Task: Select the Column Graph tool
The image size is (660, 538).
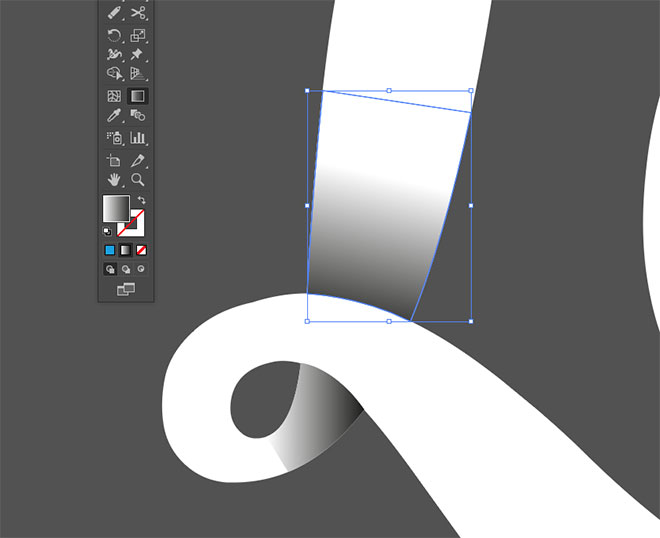Action: [x=138, y=138]
